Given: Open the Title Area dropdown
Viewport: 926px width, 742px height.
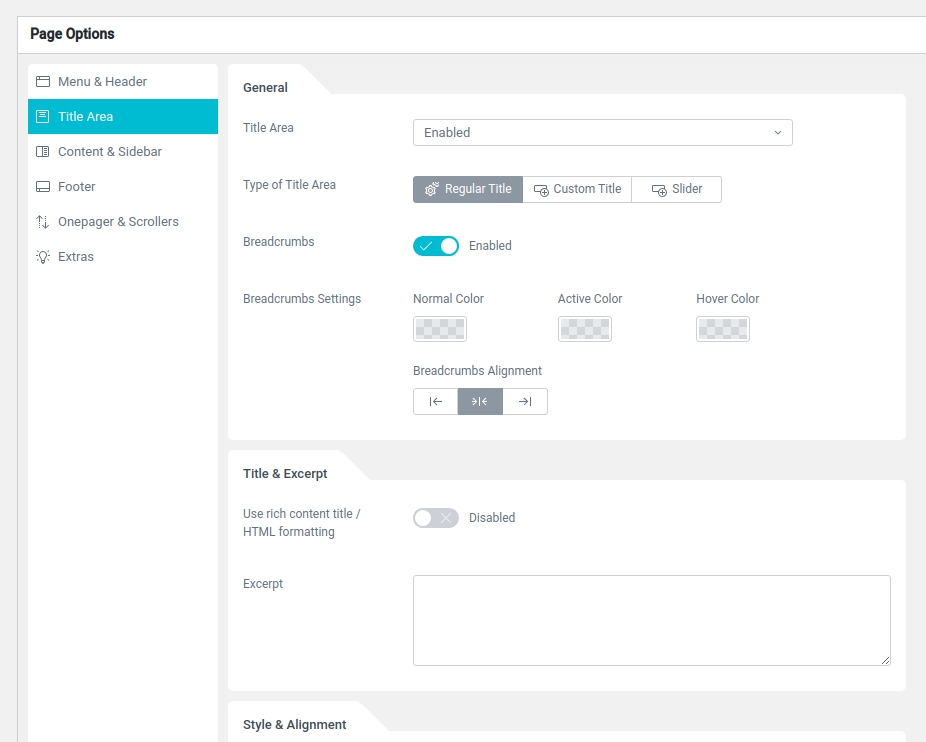Looking at the screenshot, I should click(x=602, y=132).
